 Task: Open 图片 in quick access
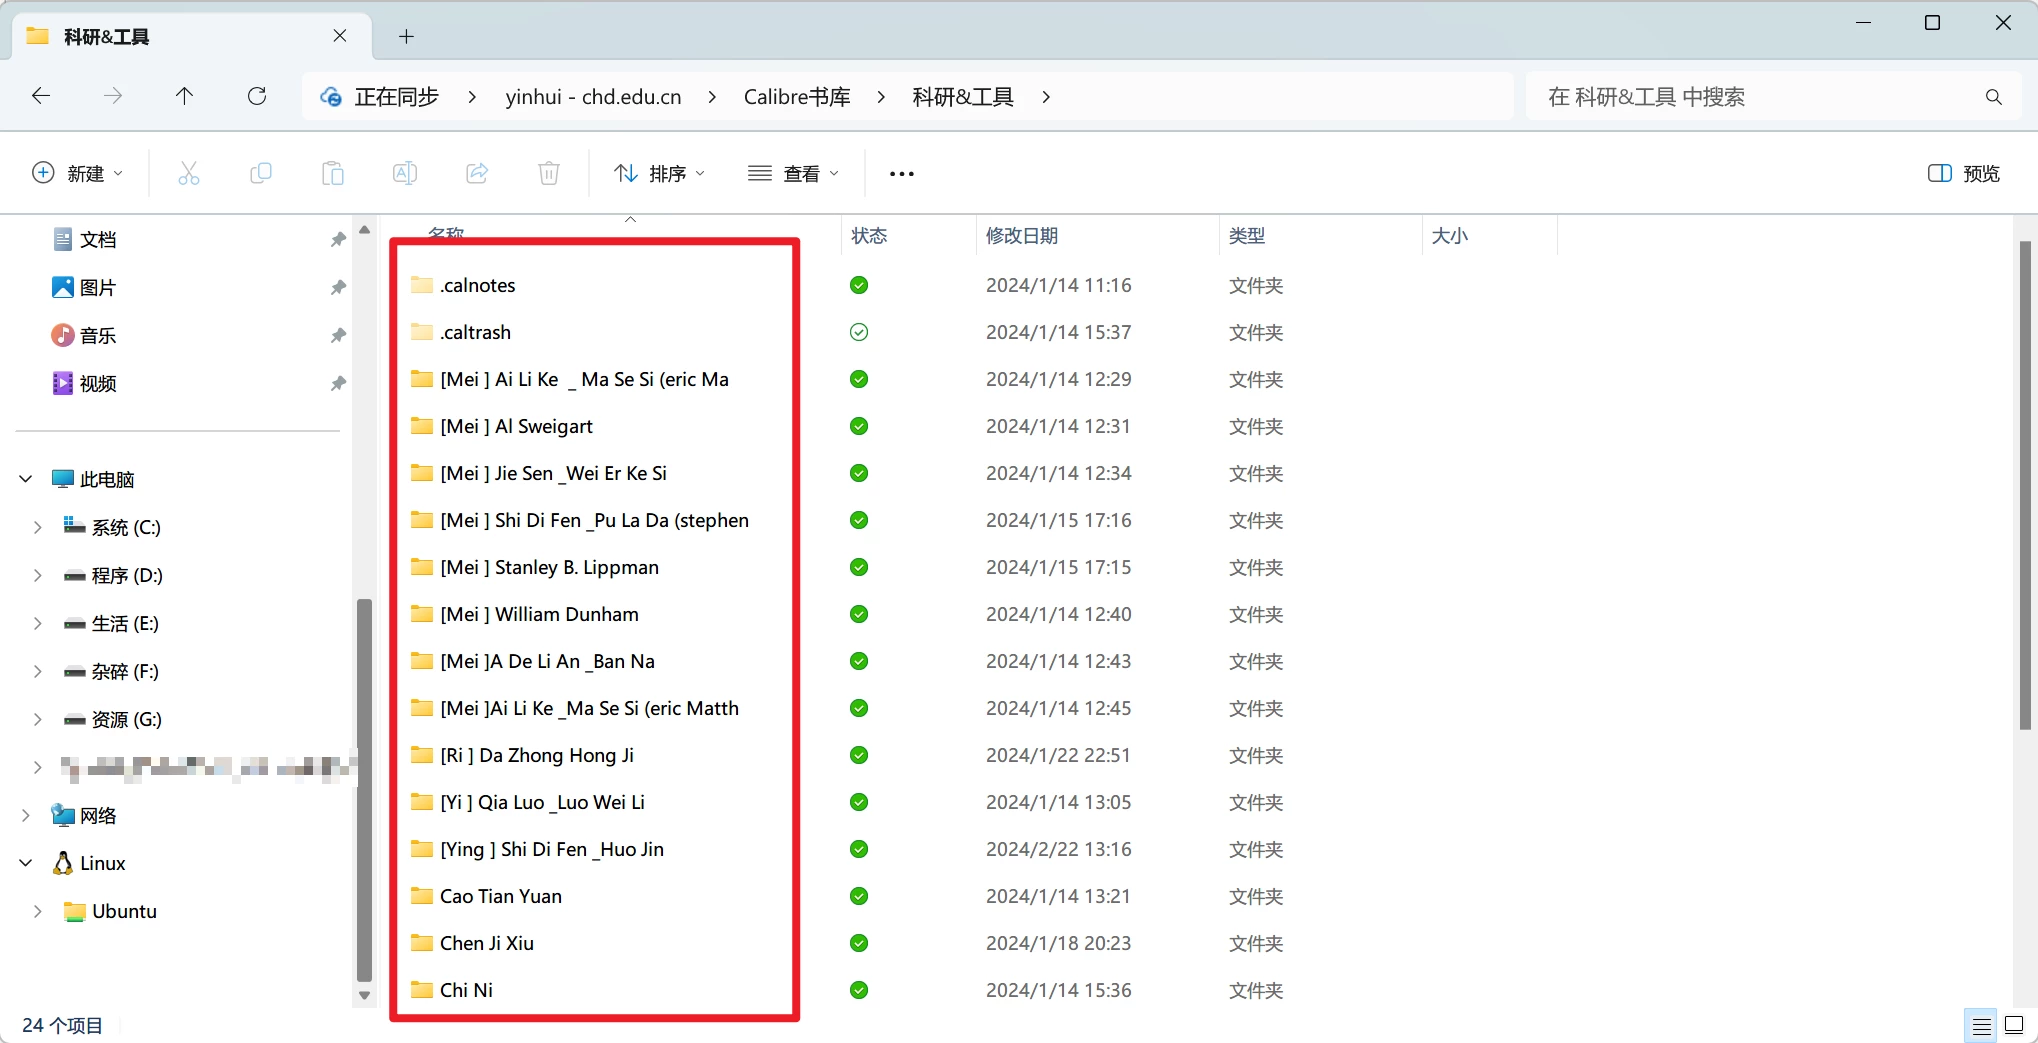pyautogui.click(x=98, y=288)
